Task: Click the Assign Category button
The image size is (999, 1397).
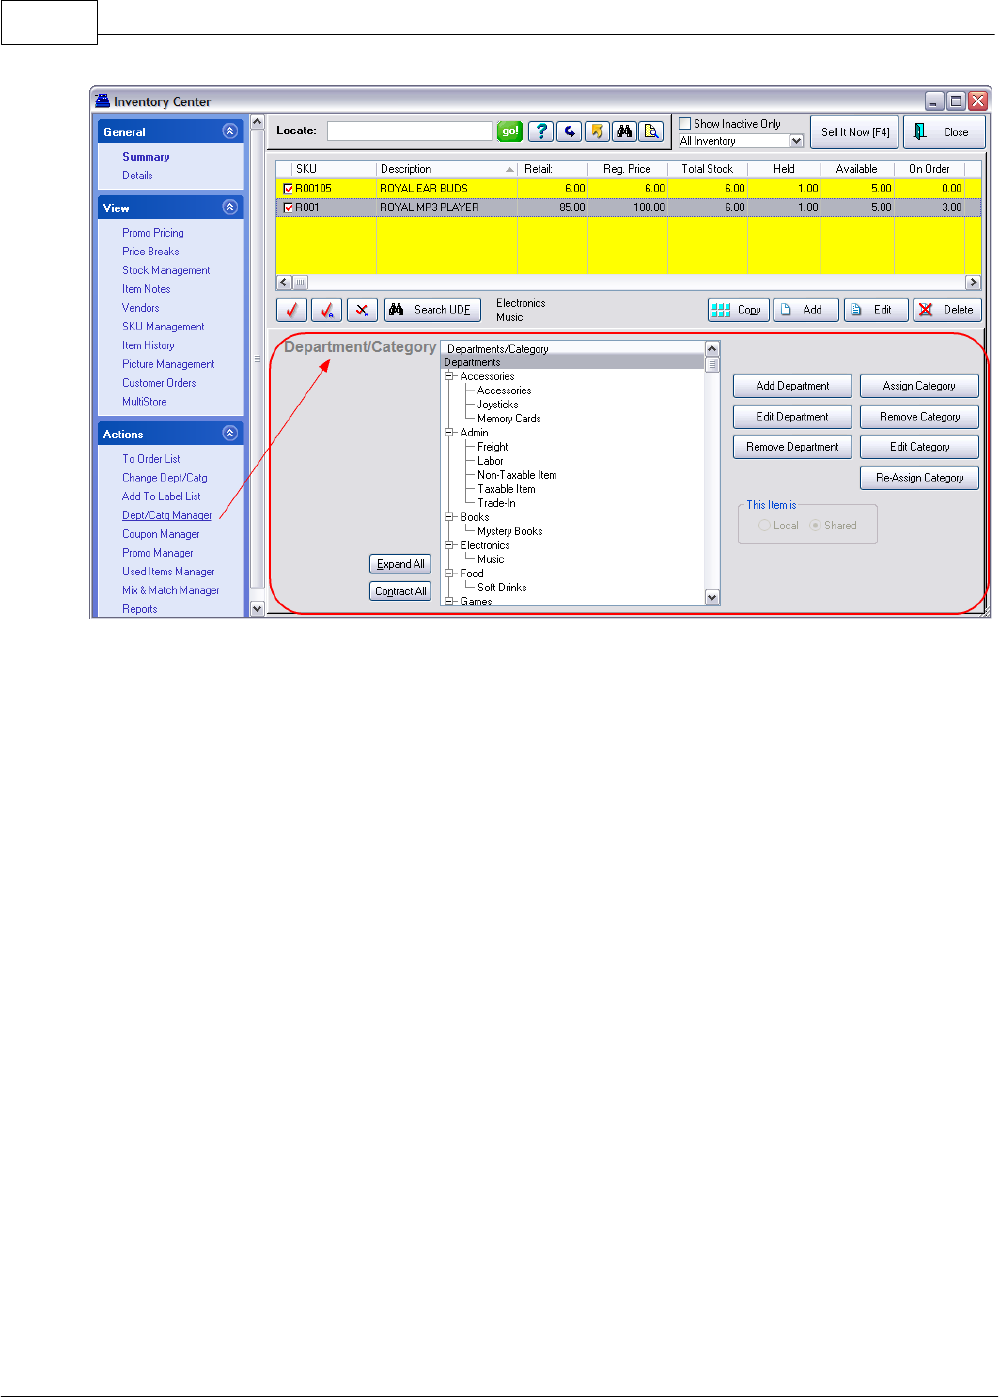Action: click(x=919, y=386)
